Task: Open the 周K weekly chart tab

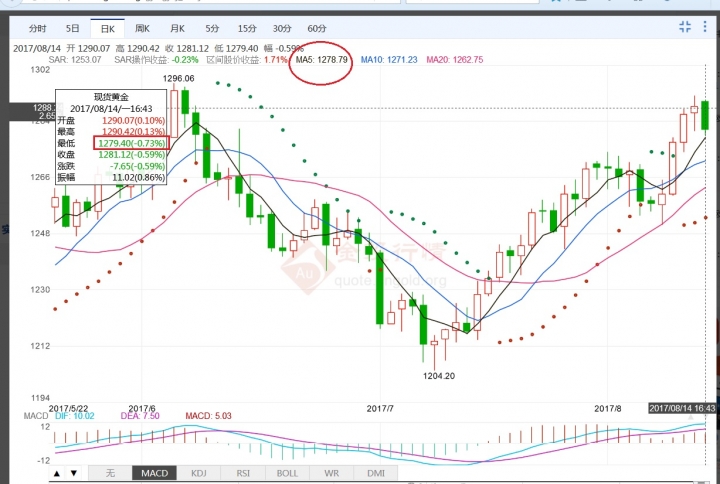Action: (141, 29)
